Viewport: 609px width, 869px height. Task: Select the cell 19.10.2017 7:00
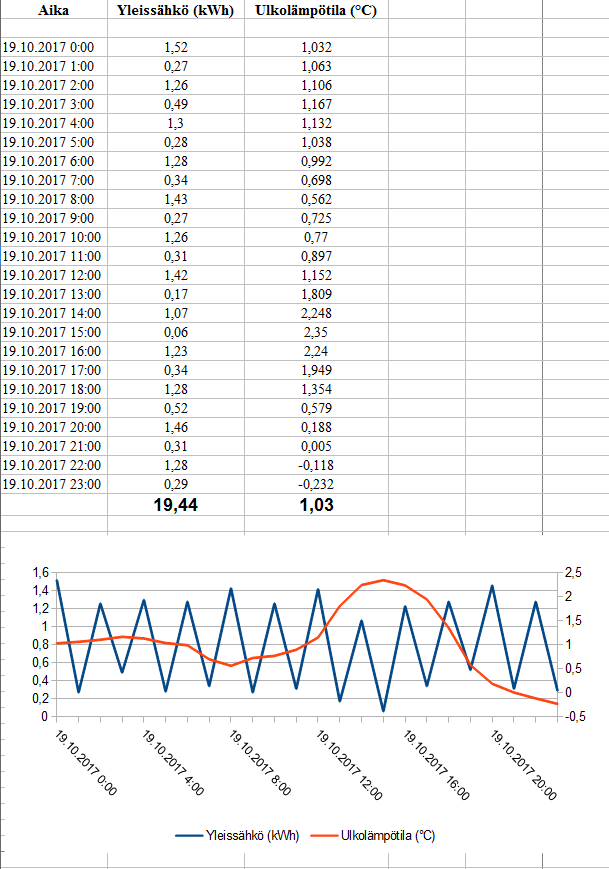pyautogui.click(x=54, y=180)
